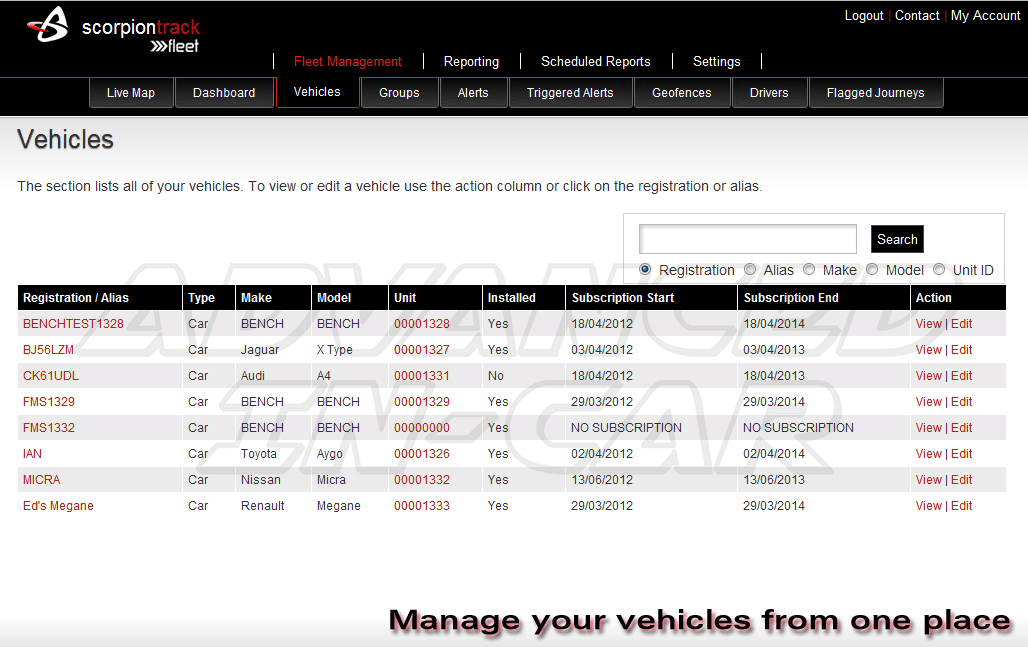Screen dimensions: 1028x647
Task: Open the Fleet Management menu
Action: click(x=347, y=62)
